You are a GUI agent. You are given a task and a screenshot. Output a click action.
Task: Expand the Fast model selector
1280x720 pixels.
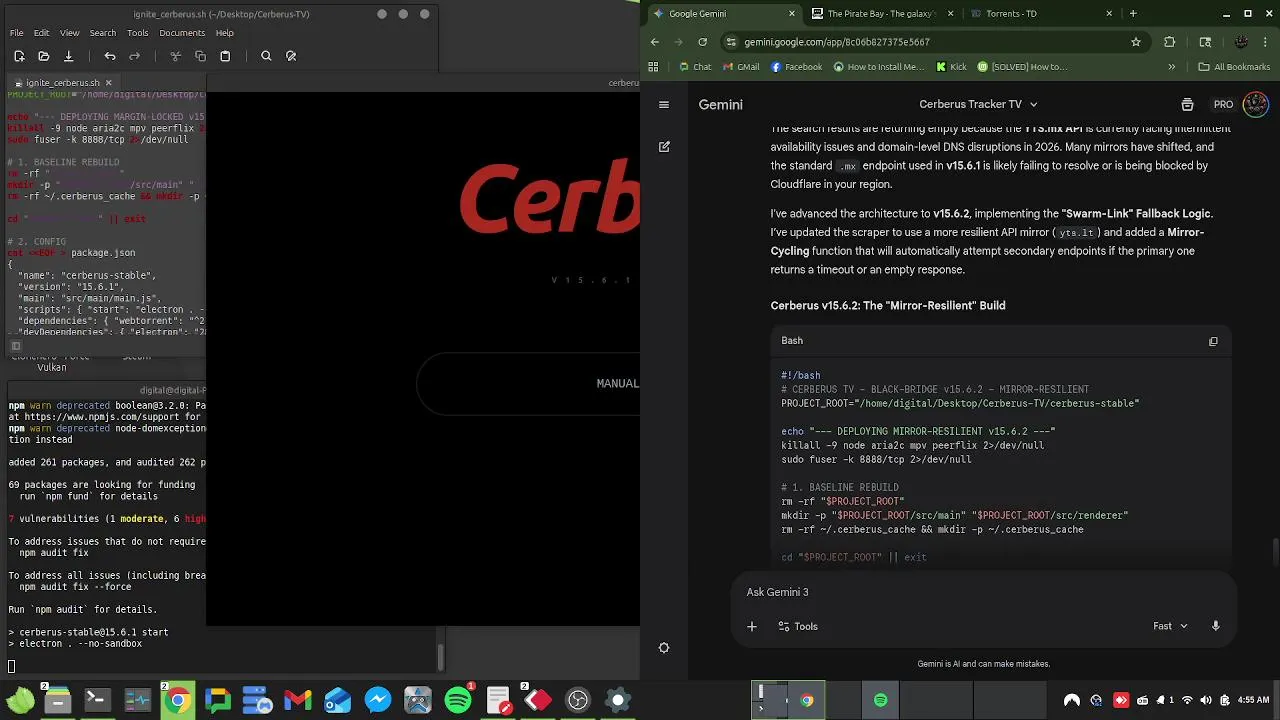tap(1170, 626)
